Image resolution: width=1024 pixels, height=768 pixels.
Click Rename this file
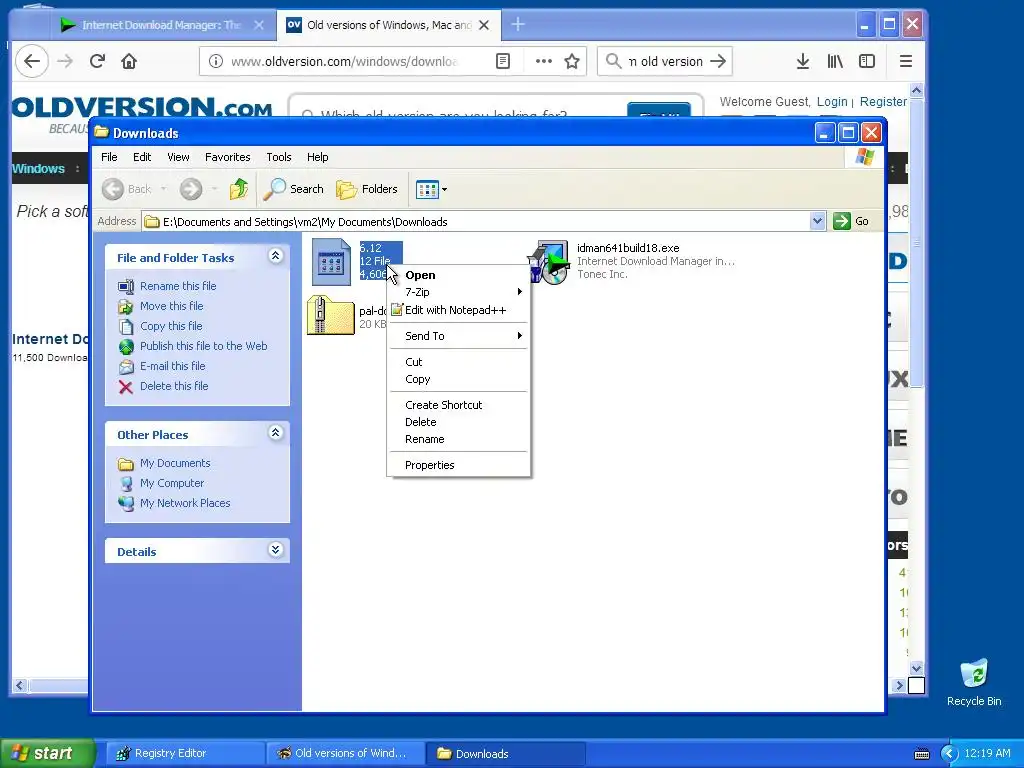click(x=178, y=286)
